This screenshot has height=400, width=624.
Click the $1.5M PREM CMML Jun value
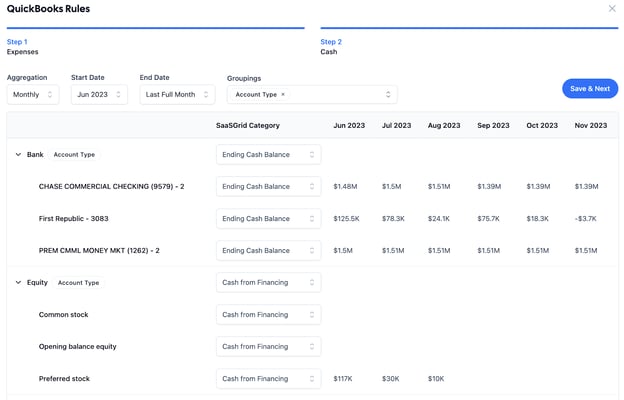(343, 250)
